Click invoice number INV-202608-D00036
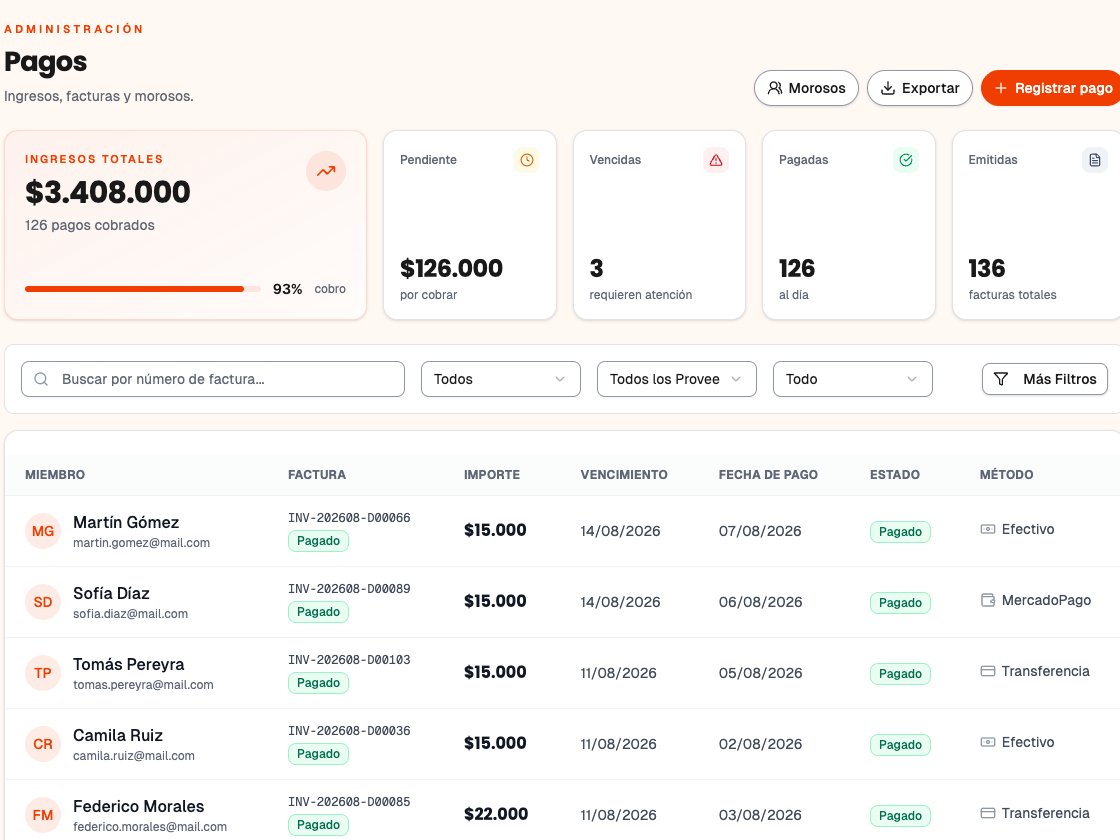Viewport: 1120px width, 840px height. tap(349, 731)
